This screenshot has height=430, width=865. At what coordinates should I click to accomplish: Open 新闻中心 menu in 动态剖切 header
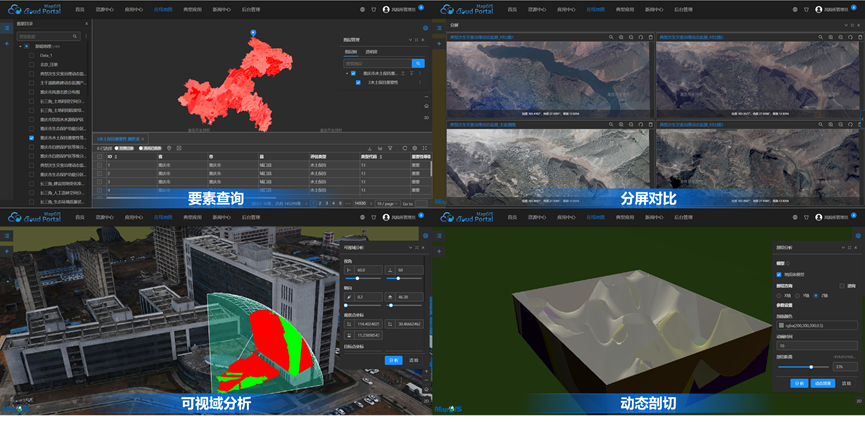(654, 217)
